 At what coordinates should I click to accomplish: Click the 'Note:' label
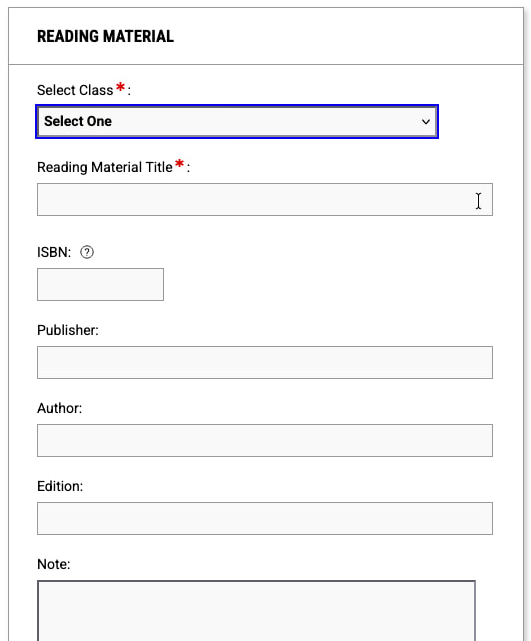coord(54,565)
